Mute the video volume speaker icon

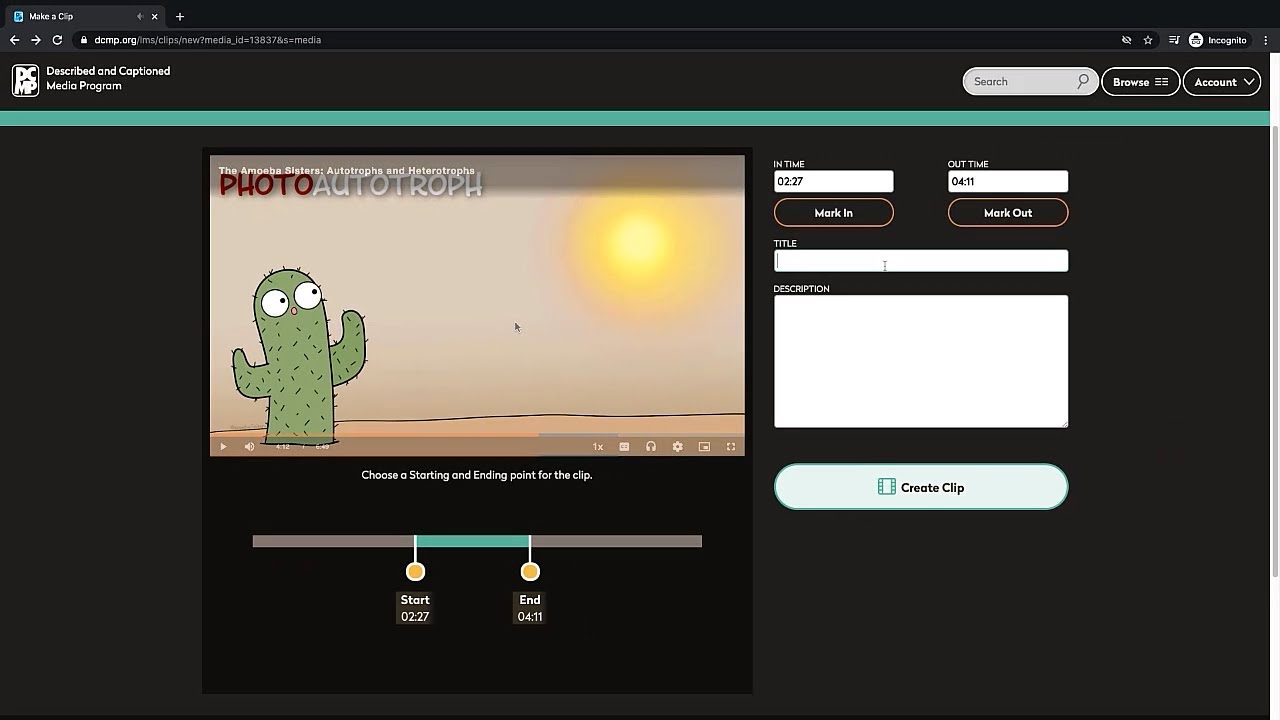pyautogui.click(x=249, y=447)
